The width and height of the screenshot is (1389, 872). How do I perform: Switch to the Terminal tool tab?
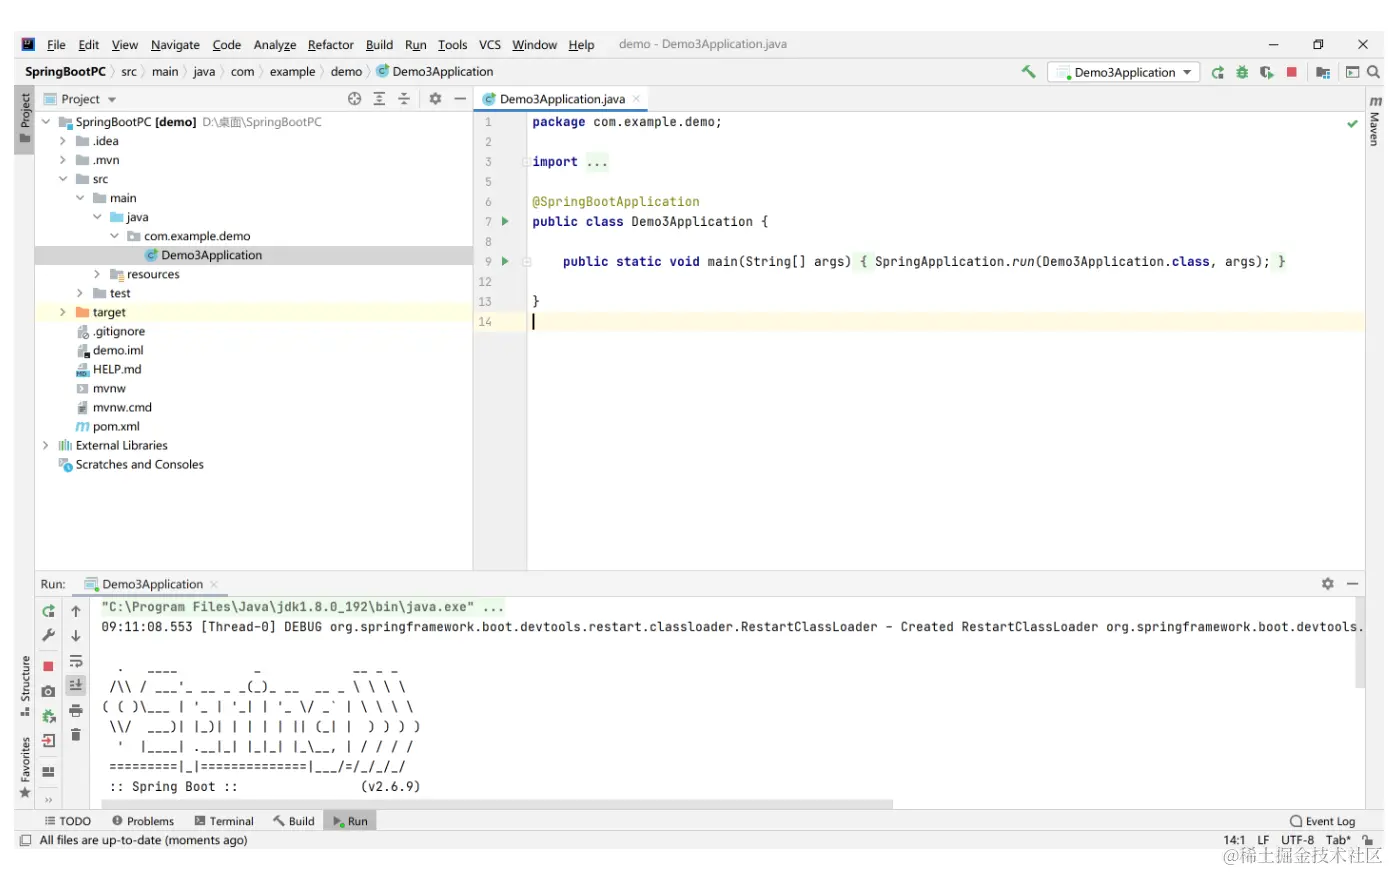(x=224, y=821)
